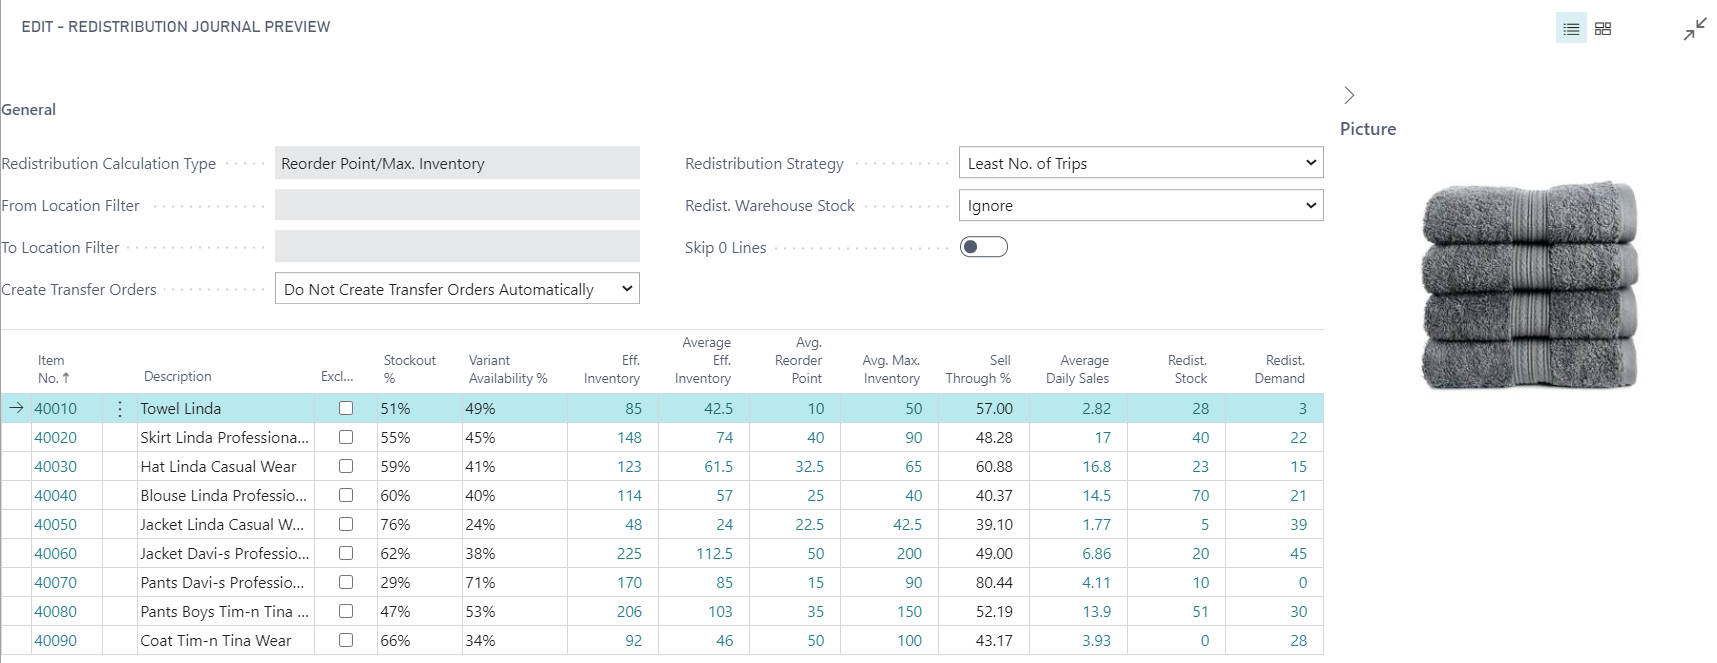Screen dimensions: 1717x663
Task: Click Eff. Inventory value 225 for item 40060
Action: click(x=629, y=553)
